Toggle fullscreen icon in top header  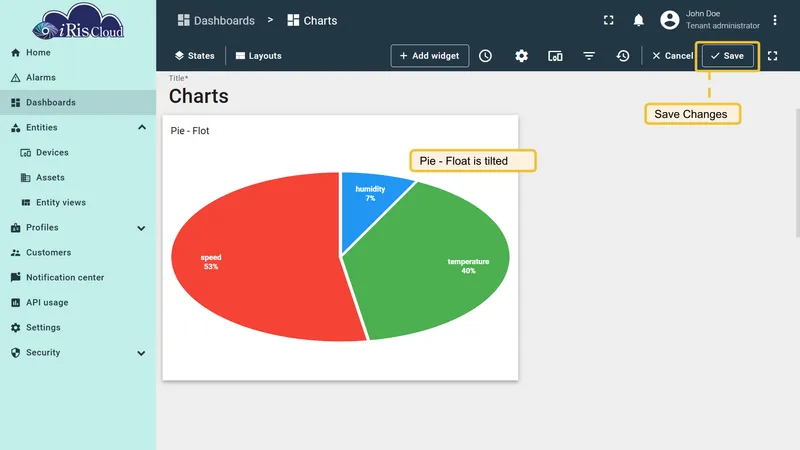point(609,20)
